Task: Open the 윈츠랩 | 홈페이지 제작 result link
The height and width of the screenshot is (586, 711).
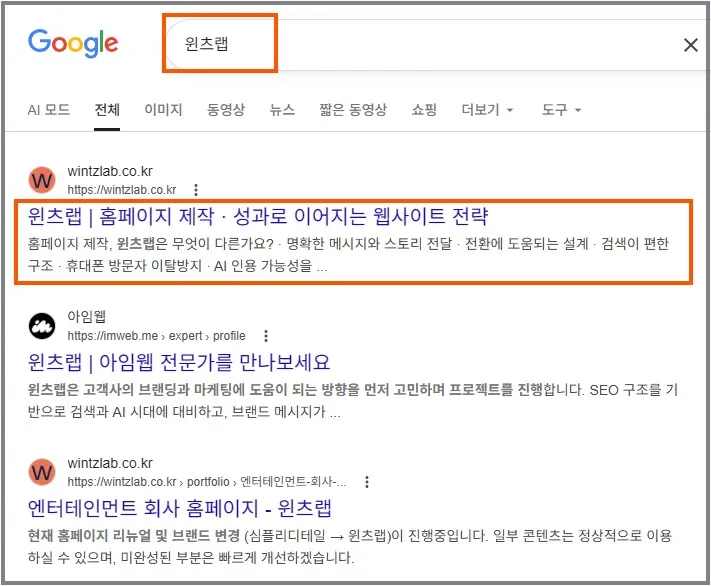Action: click(258, 216)
